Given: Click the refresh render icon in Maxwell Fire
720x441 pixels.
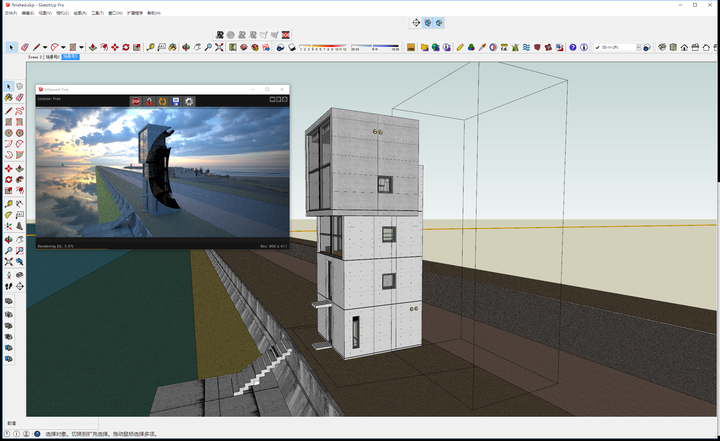Looking at the screenshot, I should click(x=161, y=101).
